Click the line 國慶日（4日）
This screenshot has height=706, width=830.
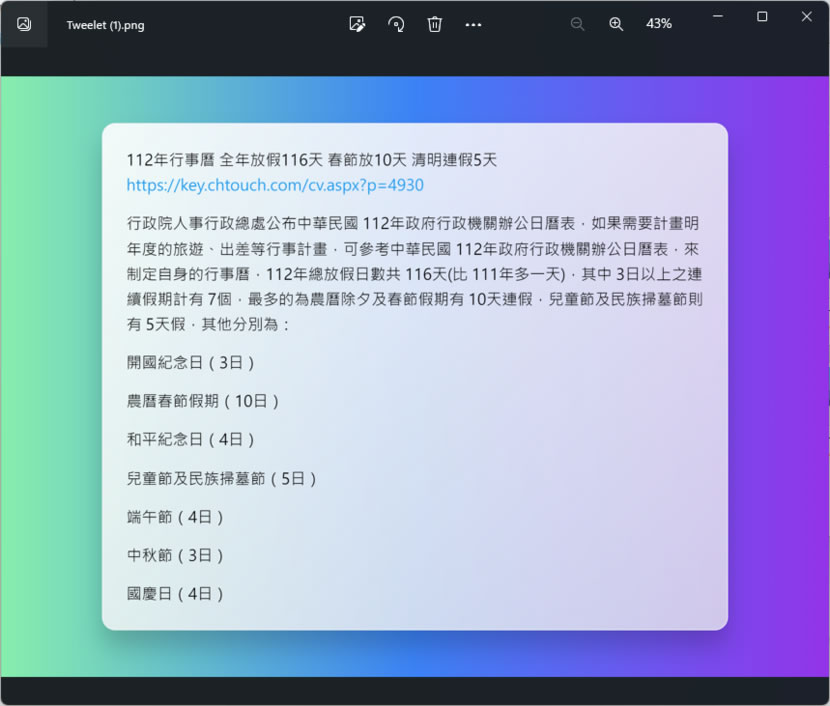(x=175, y=594)
